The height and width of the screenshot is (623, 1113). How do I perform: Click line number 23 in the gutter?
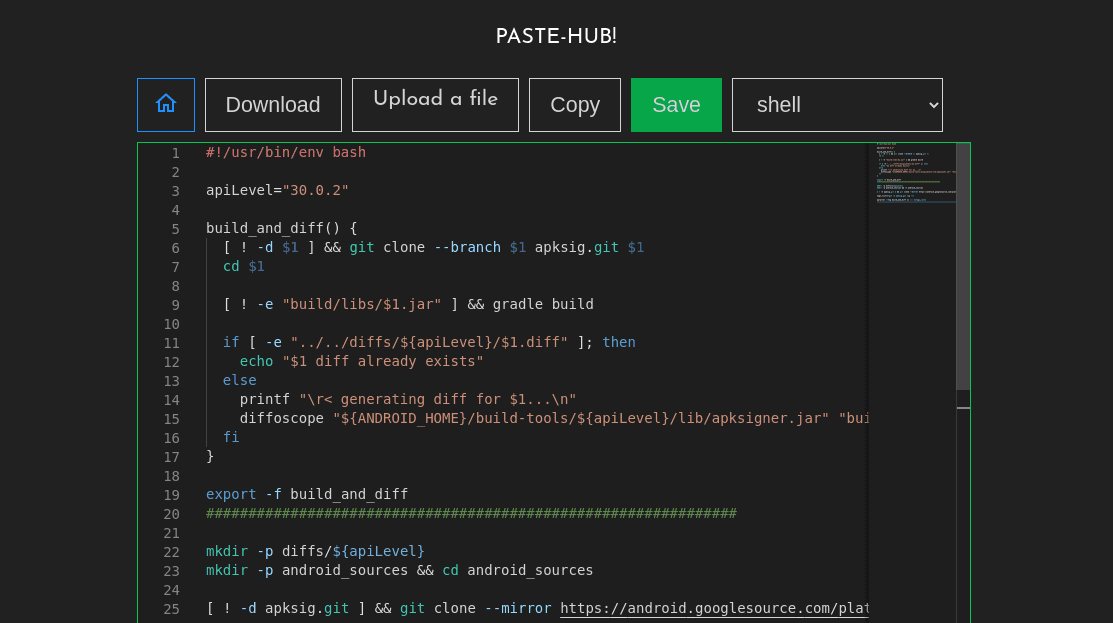pyautogui.click(x=171, y=570)
